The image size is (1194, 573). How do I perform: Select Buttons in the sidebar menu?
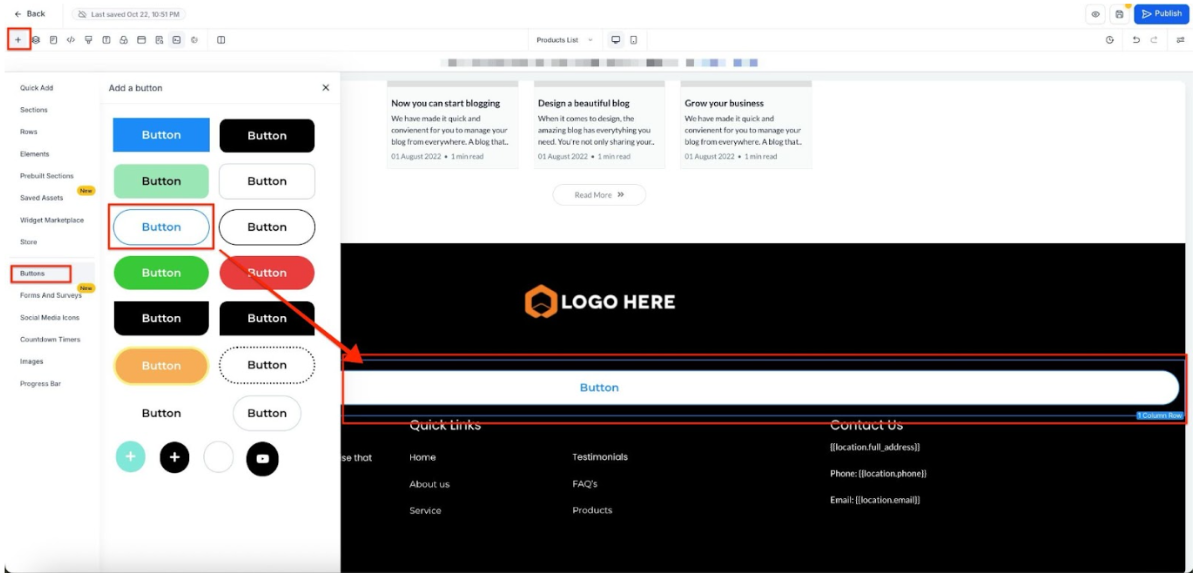33,273
